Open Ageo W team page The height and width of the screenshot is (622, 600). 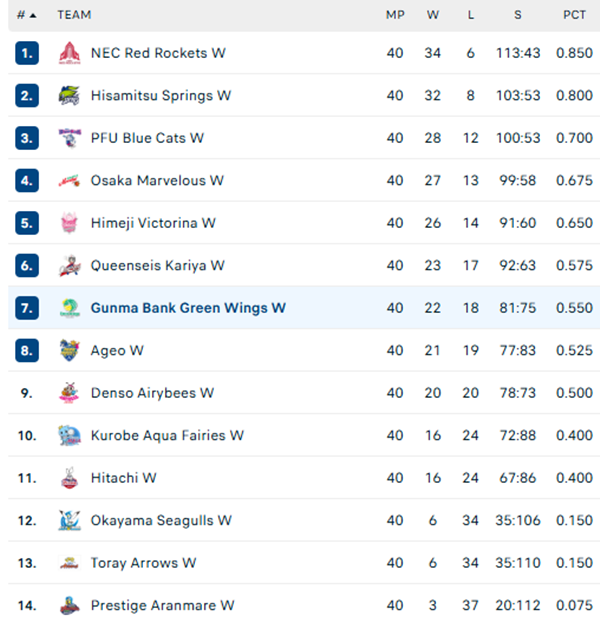point(117,351)
